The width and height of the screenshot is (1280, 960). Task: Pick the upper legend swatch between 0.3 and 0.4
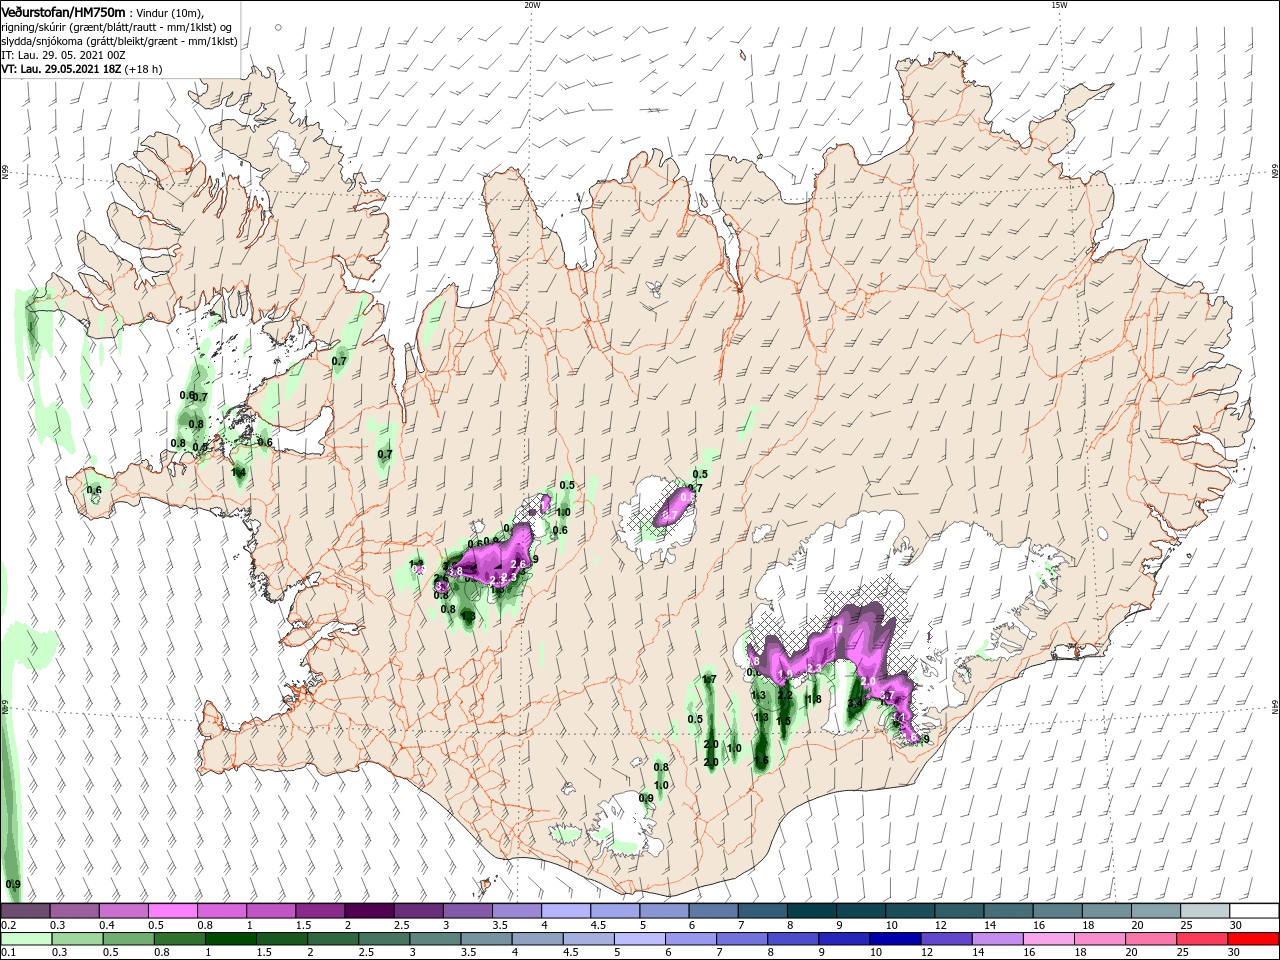tap(74, 911)
